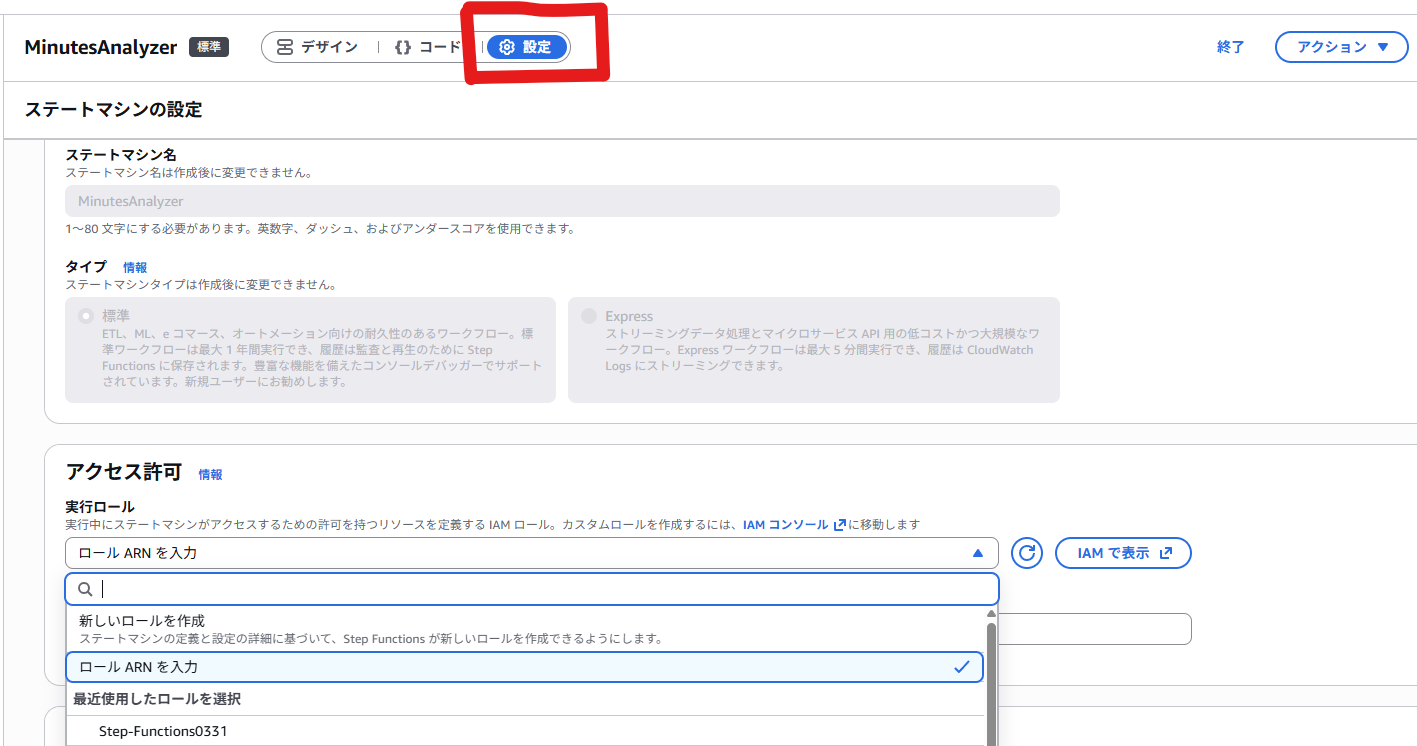
Task: Open the コード tab
Action: [428, 47]
